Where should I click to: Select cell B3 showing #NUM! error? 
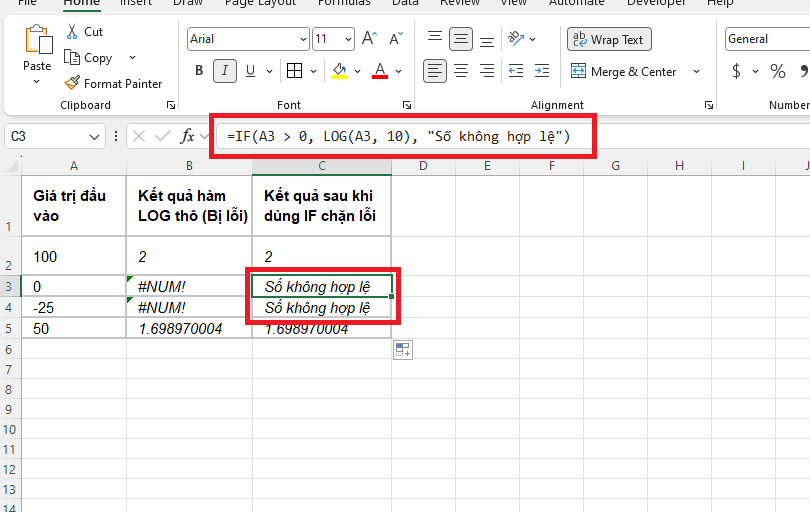pos(189,286)
